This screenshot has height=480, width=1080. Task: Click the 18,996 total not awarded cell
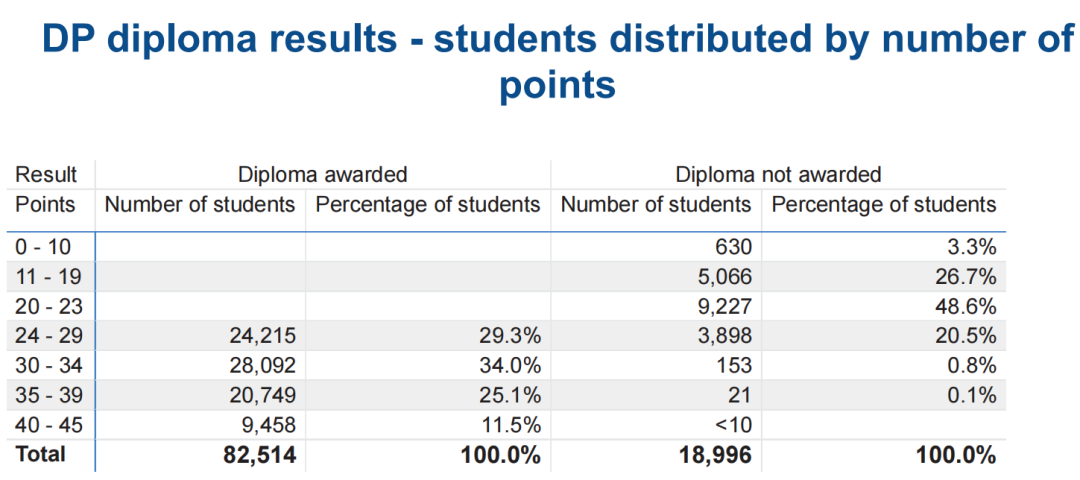[714, 455]
